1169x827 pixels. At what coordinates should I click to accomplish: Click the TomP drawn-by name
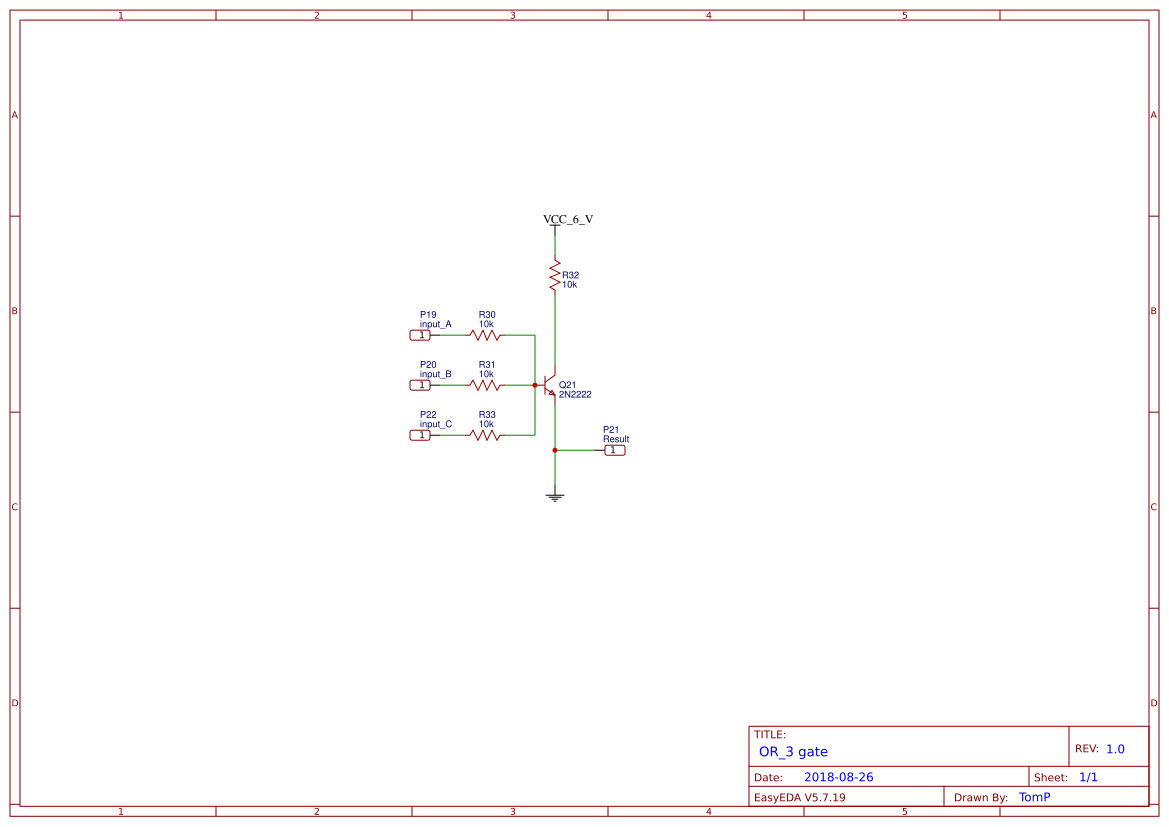(x=1035, y=796)
